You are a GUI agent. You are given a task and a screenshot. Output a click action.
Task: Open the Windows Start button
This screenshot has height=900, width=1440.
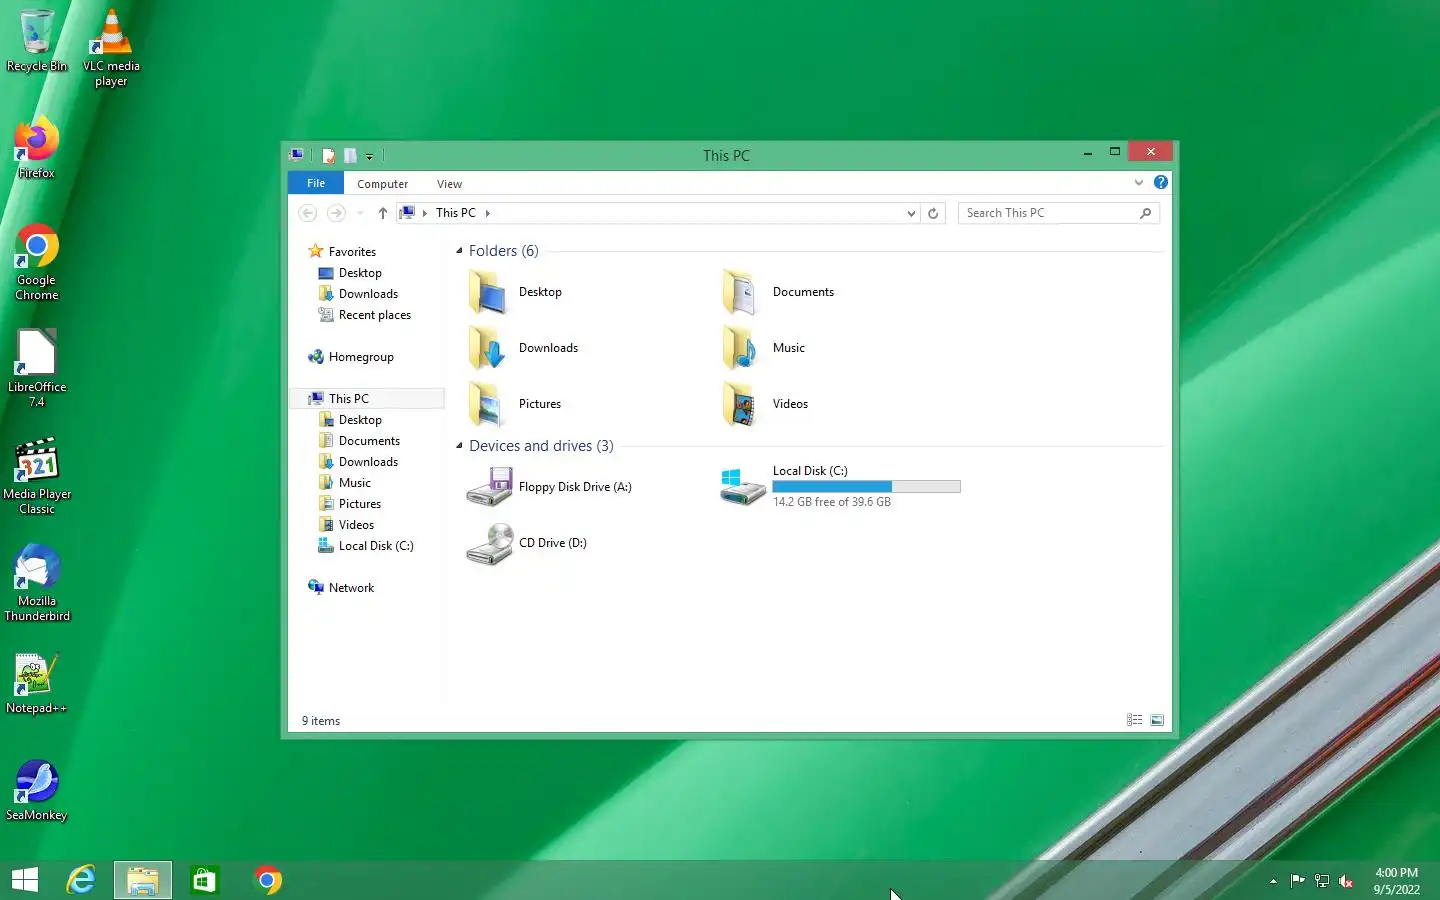pyautogui.click(x=25, y=880)
